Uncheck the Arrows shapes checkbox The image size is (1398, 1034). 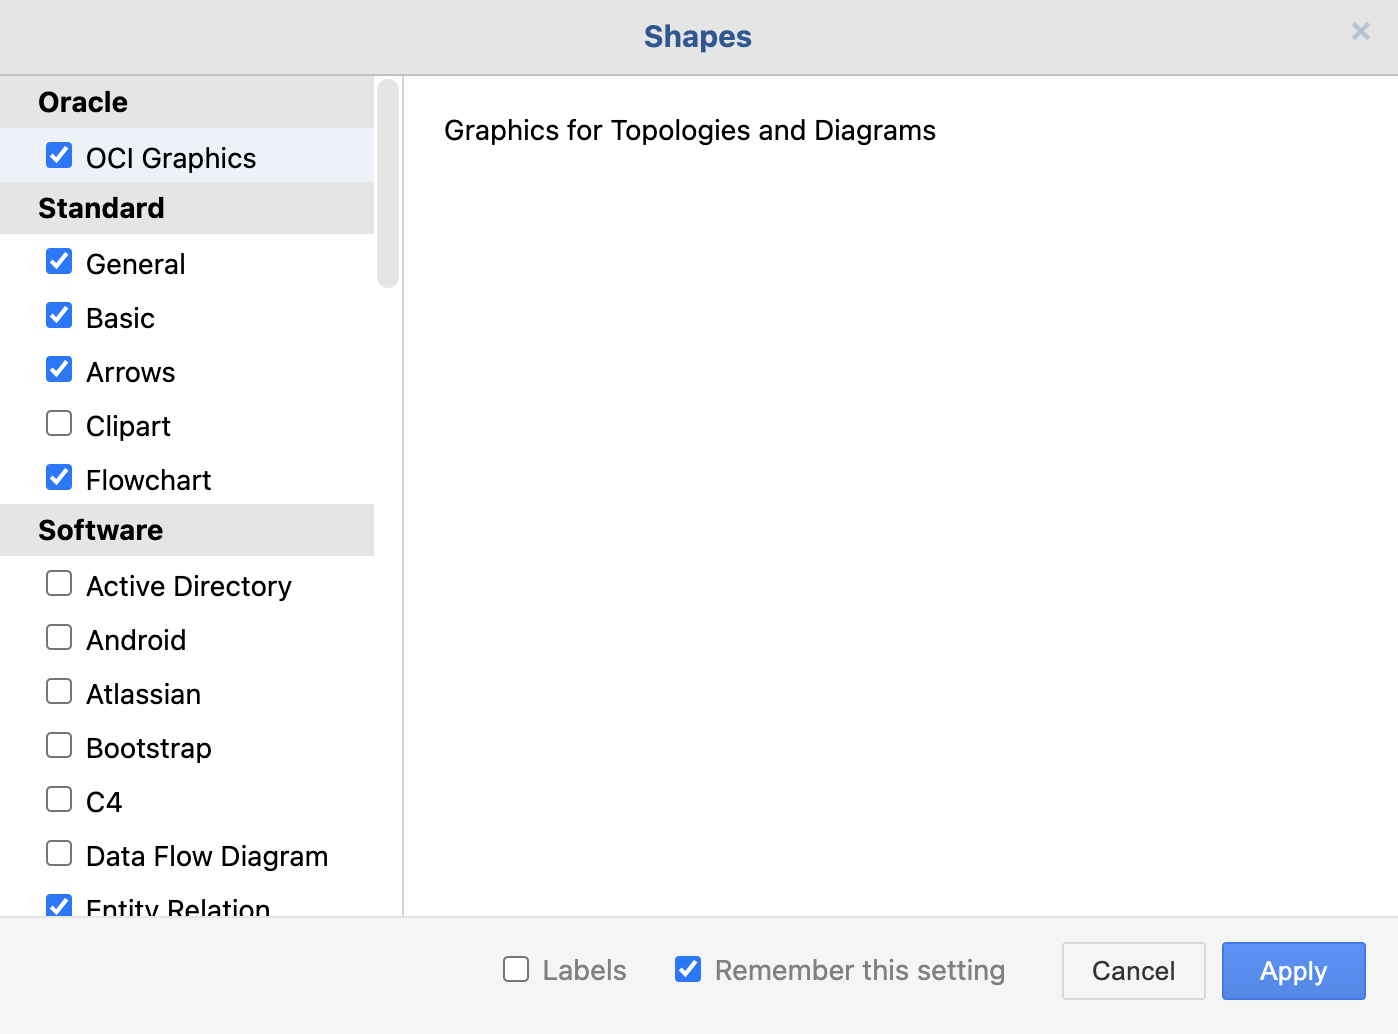[x=59, y=370]
